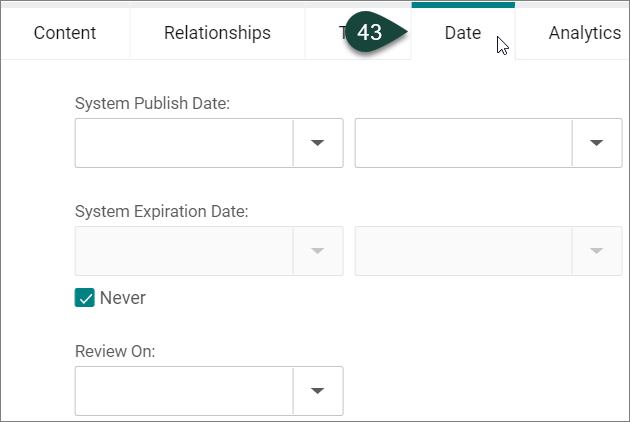Click the Never label text
The height and width of the screenshot is (422, 630).
coord(122,298)
